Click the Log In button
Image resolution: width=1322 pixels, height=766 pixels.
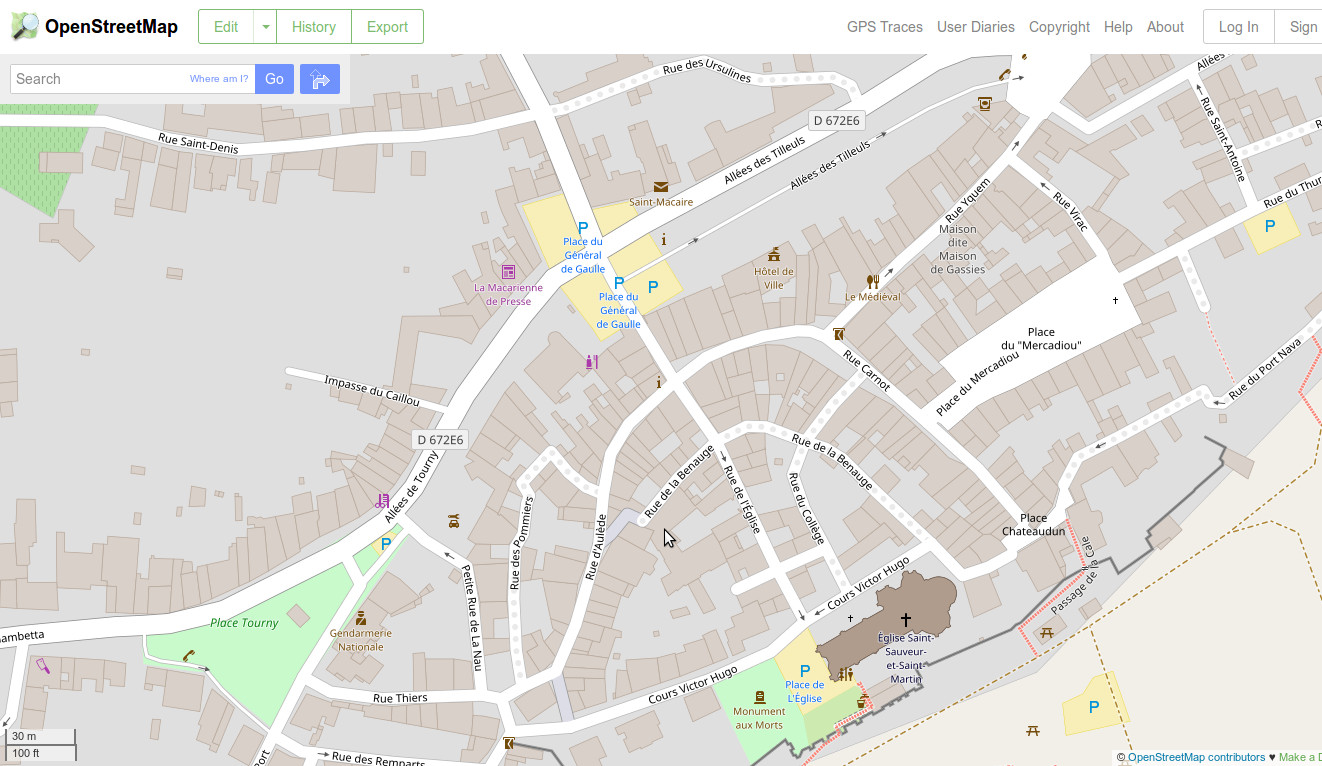click(x=1238, y=27)
